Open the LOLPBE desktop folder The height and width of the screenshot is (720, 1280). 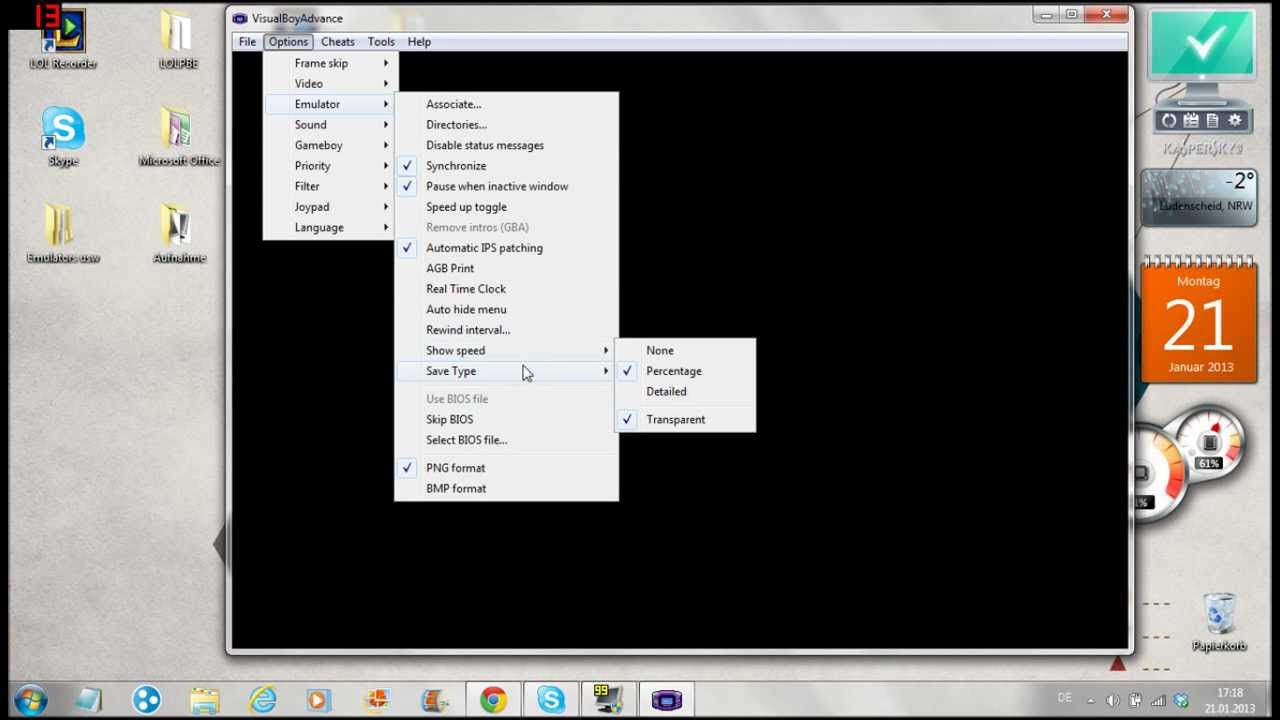point(178,40)
